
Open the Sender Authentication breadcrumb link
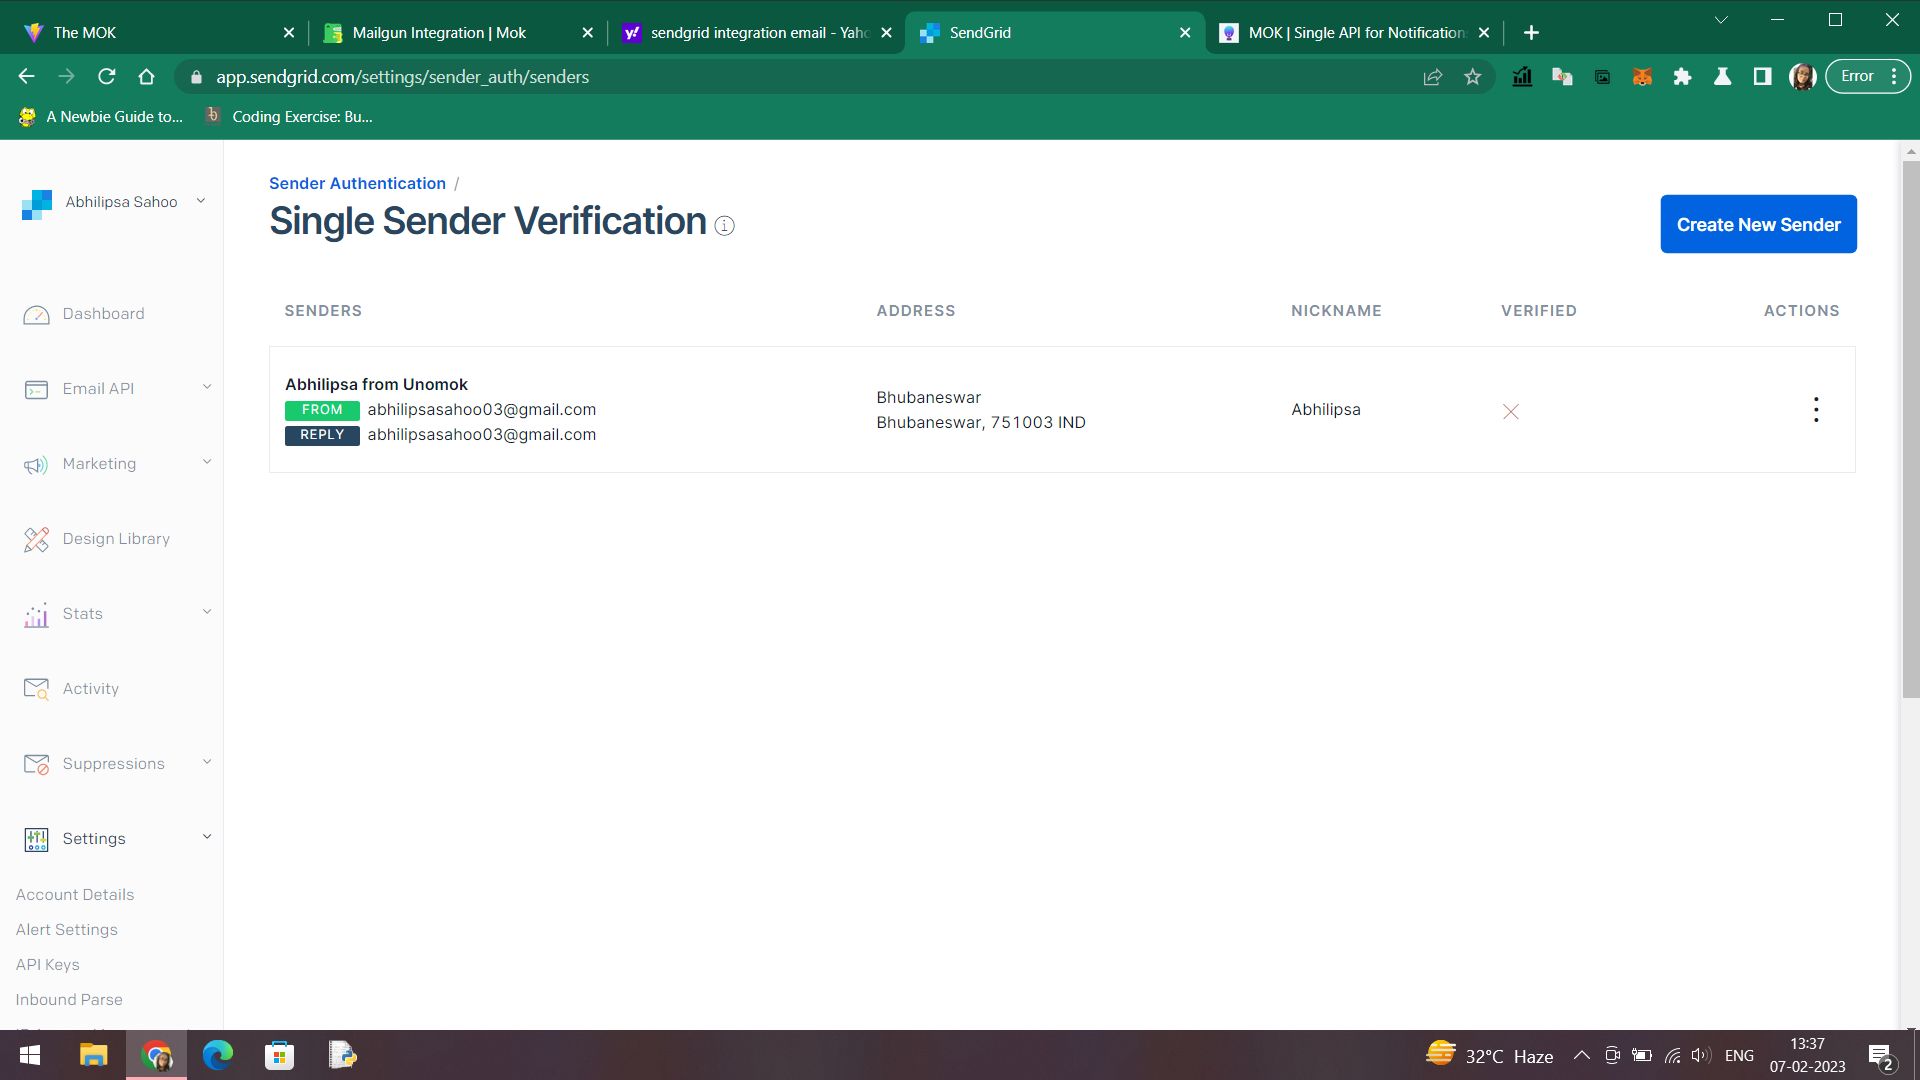(x=357, y=183)
